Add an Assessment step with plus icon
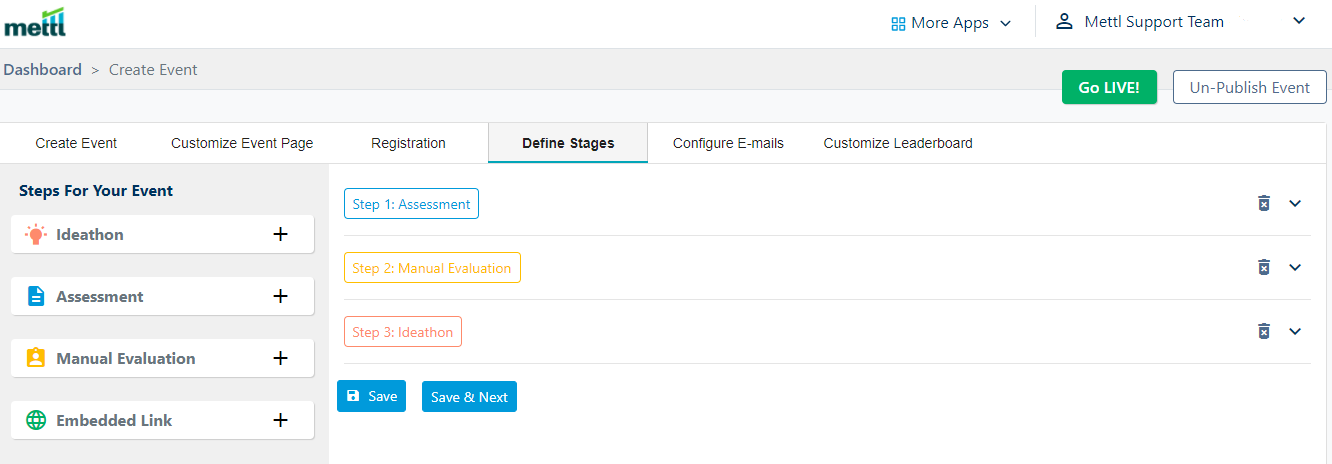The width and height of the screenshot is (1332, 464). (x=281, y=296)
